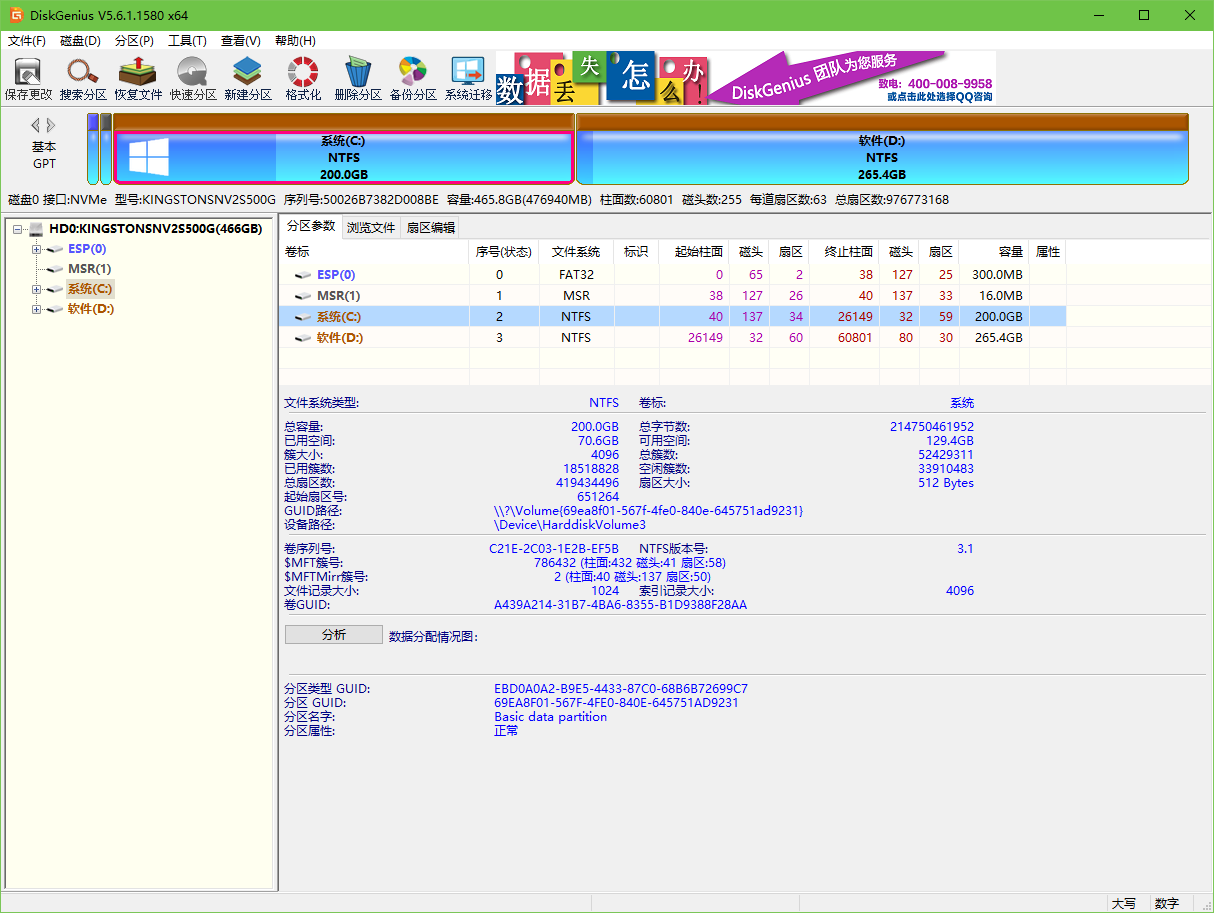This screenshot has width=1214, height=913.
Task: Expand the 软件(D:) tree node
Action: (x=37, y=309)
